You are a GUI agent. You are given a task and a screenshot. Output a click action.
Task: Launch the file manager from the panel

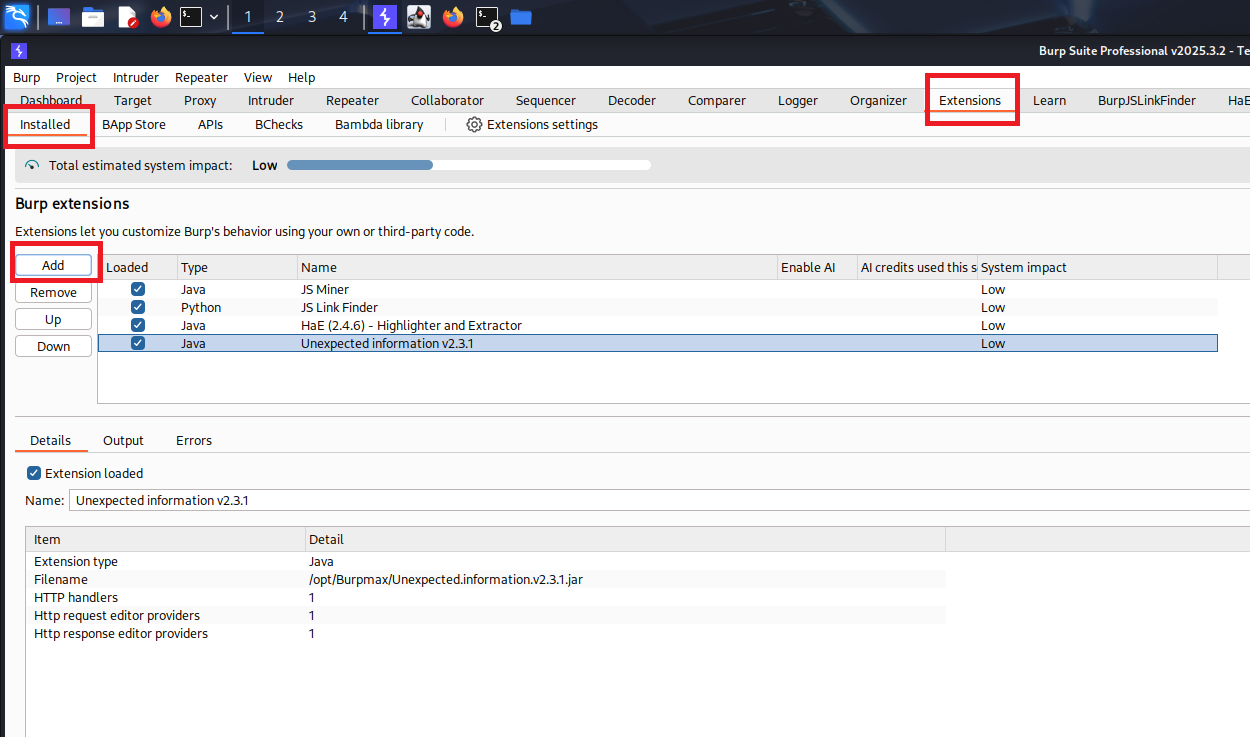(x=93, y=17)
